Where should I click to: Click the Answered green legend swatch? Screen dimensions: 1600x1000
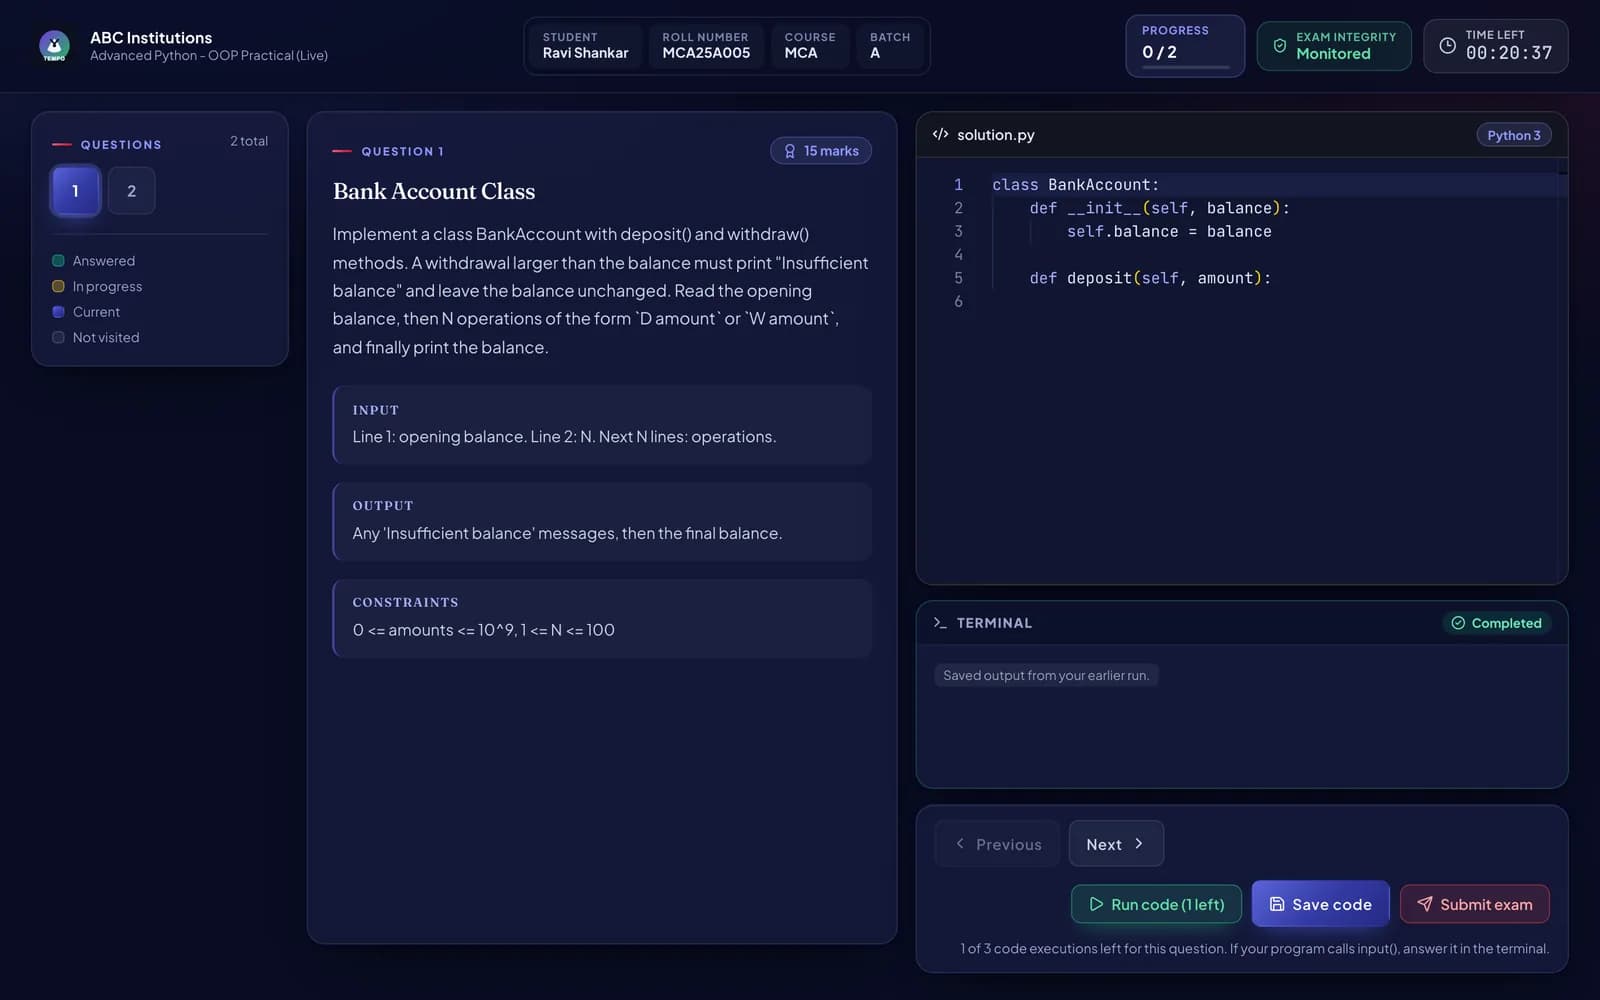coord(58,261)
